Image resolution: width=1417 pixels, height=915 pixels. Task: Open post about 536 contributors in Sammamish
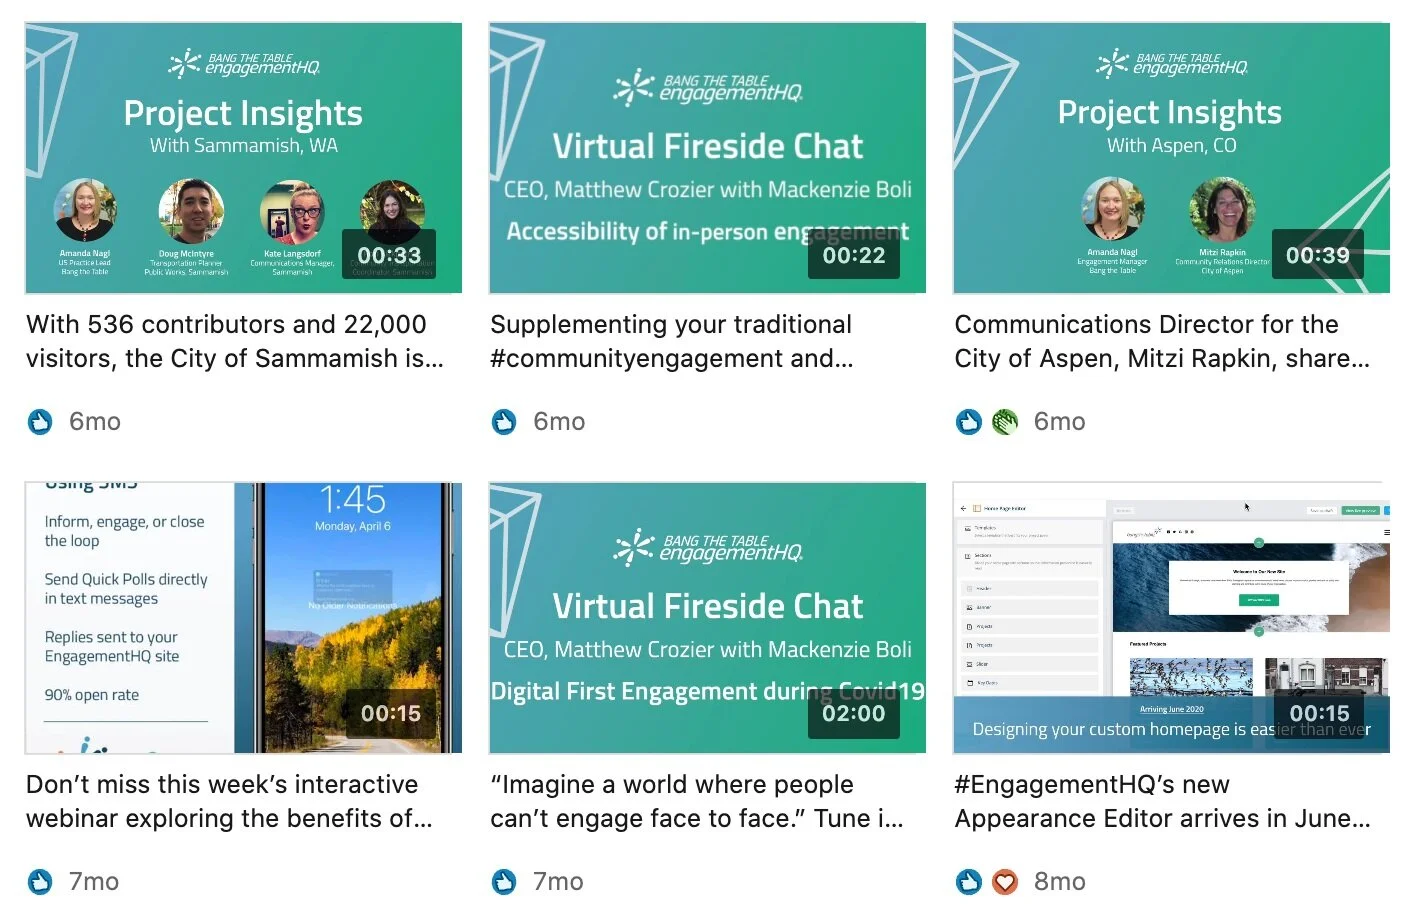(235, 341)
